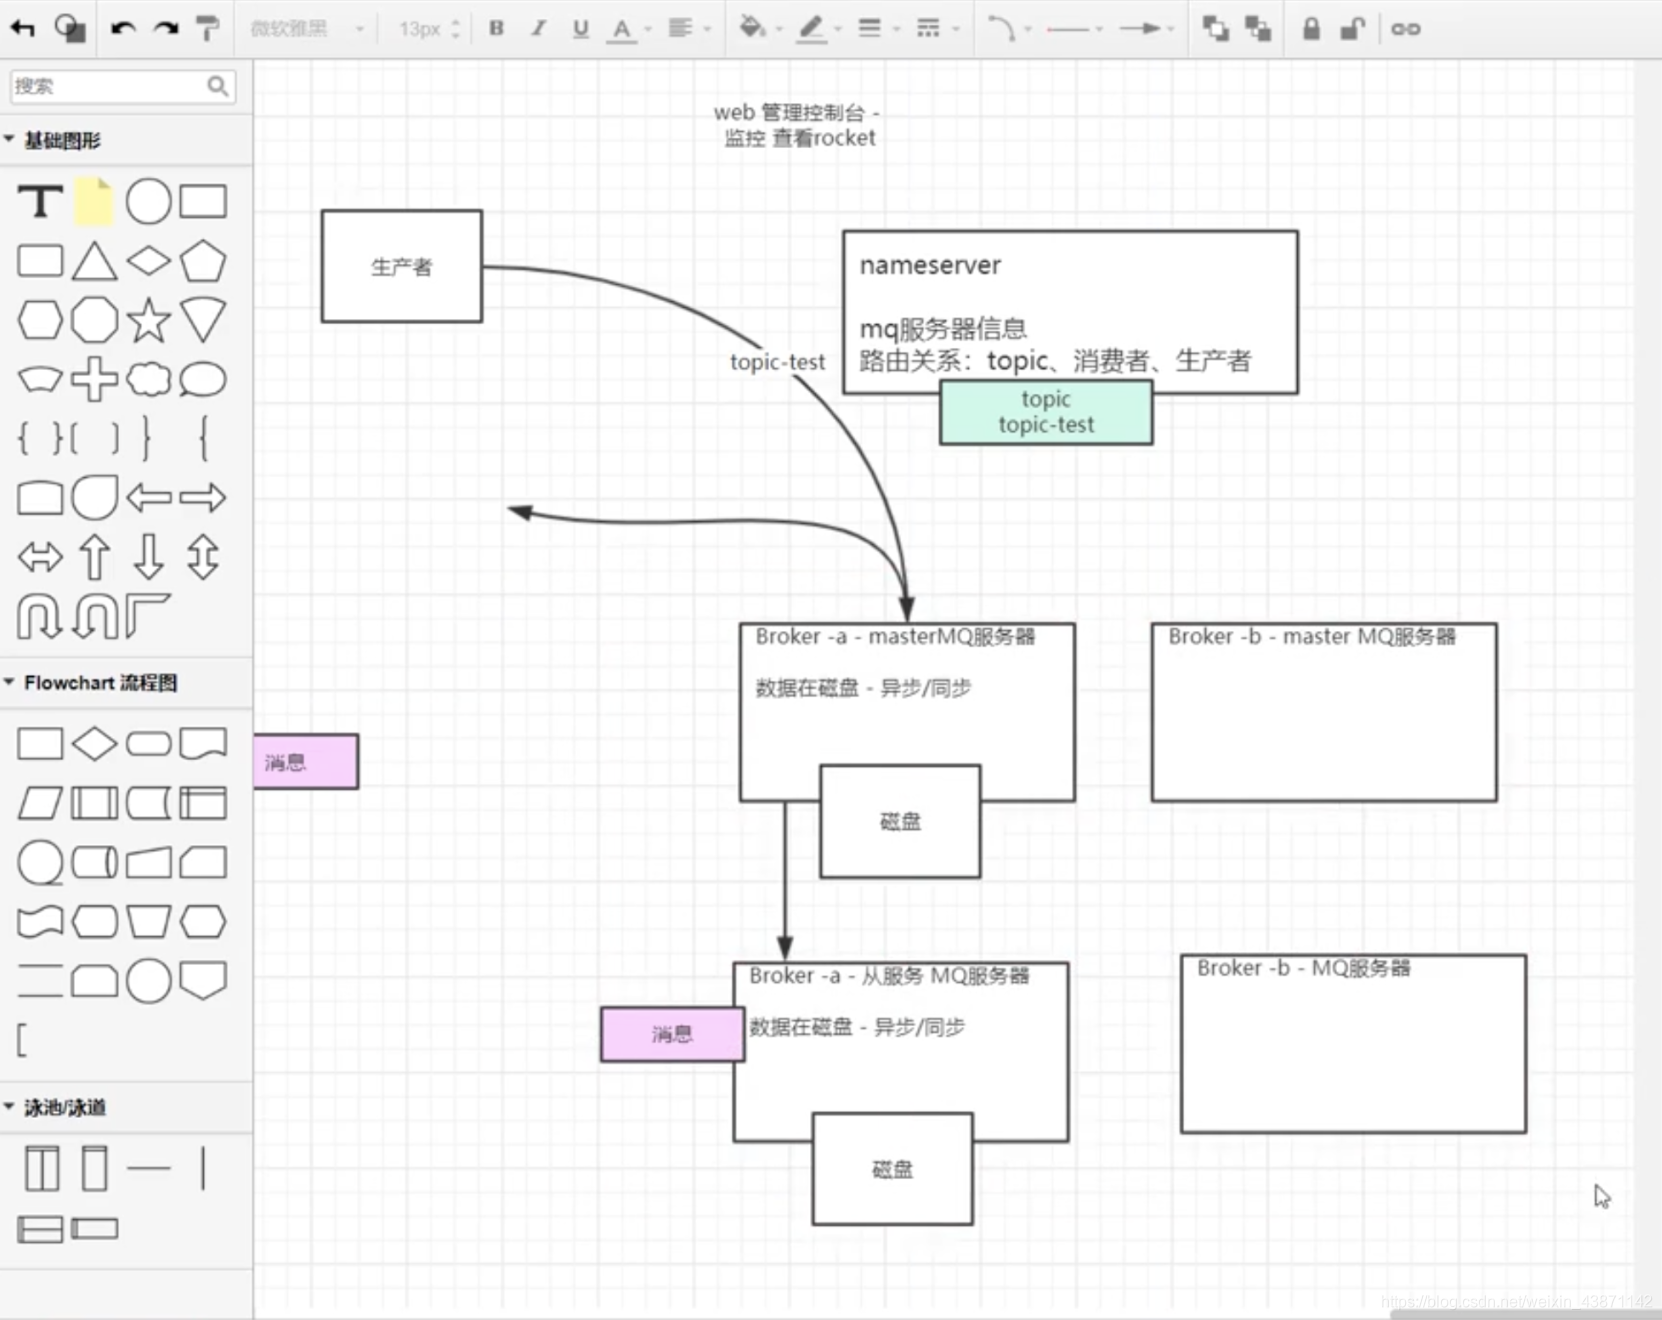Screen dimensions: 1662x1320
Task: Toggle underline text formatting
Action: pyautogui.click(x=580, y=28)
